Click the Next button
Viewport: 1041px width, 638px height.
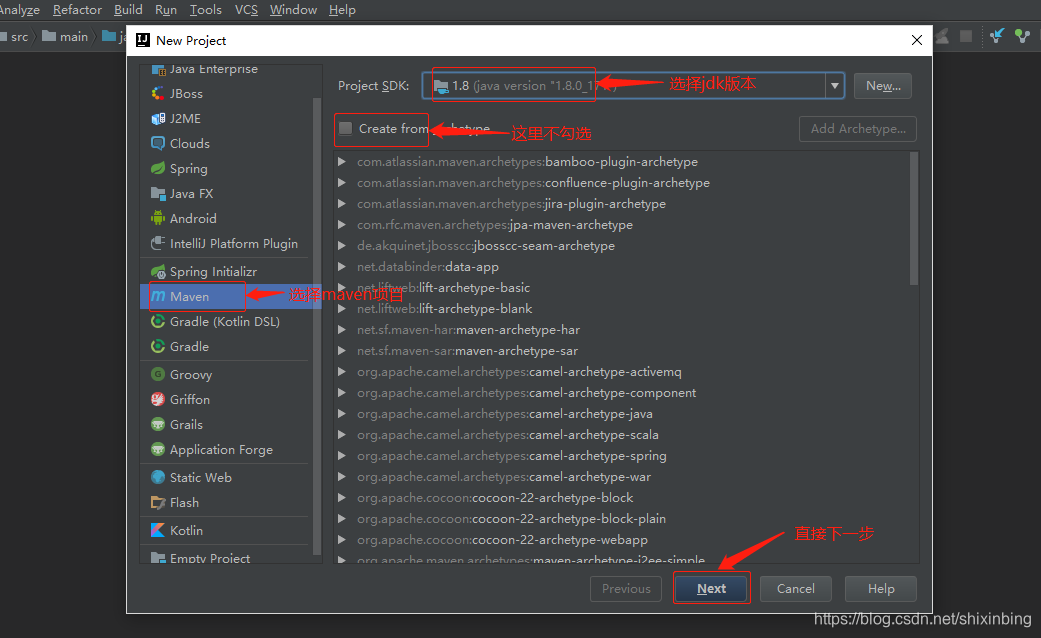pyautogui.click(x=711, y=588)
